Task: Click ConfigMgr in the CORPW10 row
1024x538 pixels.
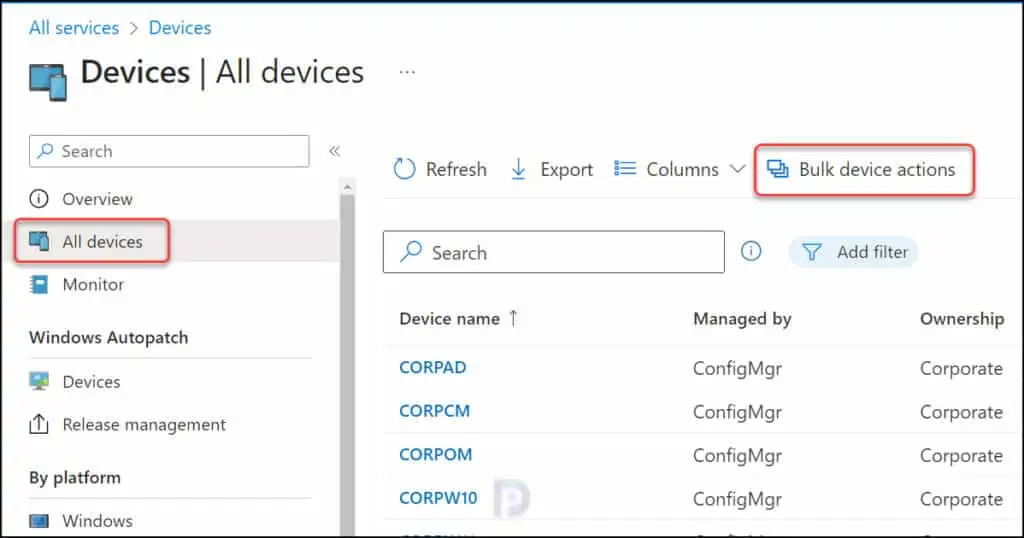Action: coord(737,499)
